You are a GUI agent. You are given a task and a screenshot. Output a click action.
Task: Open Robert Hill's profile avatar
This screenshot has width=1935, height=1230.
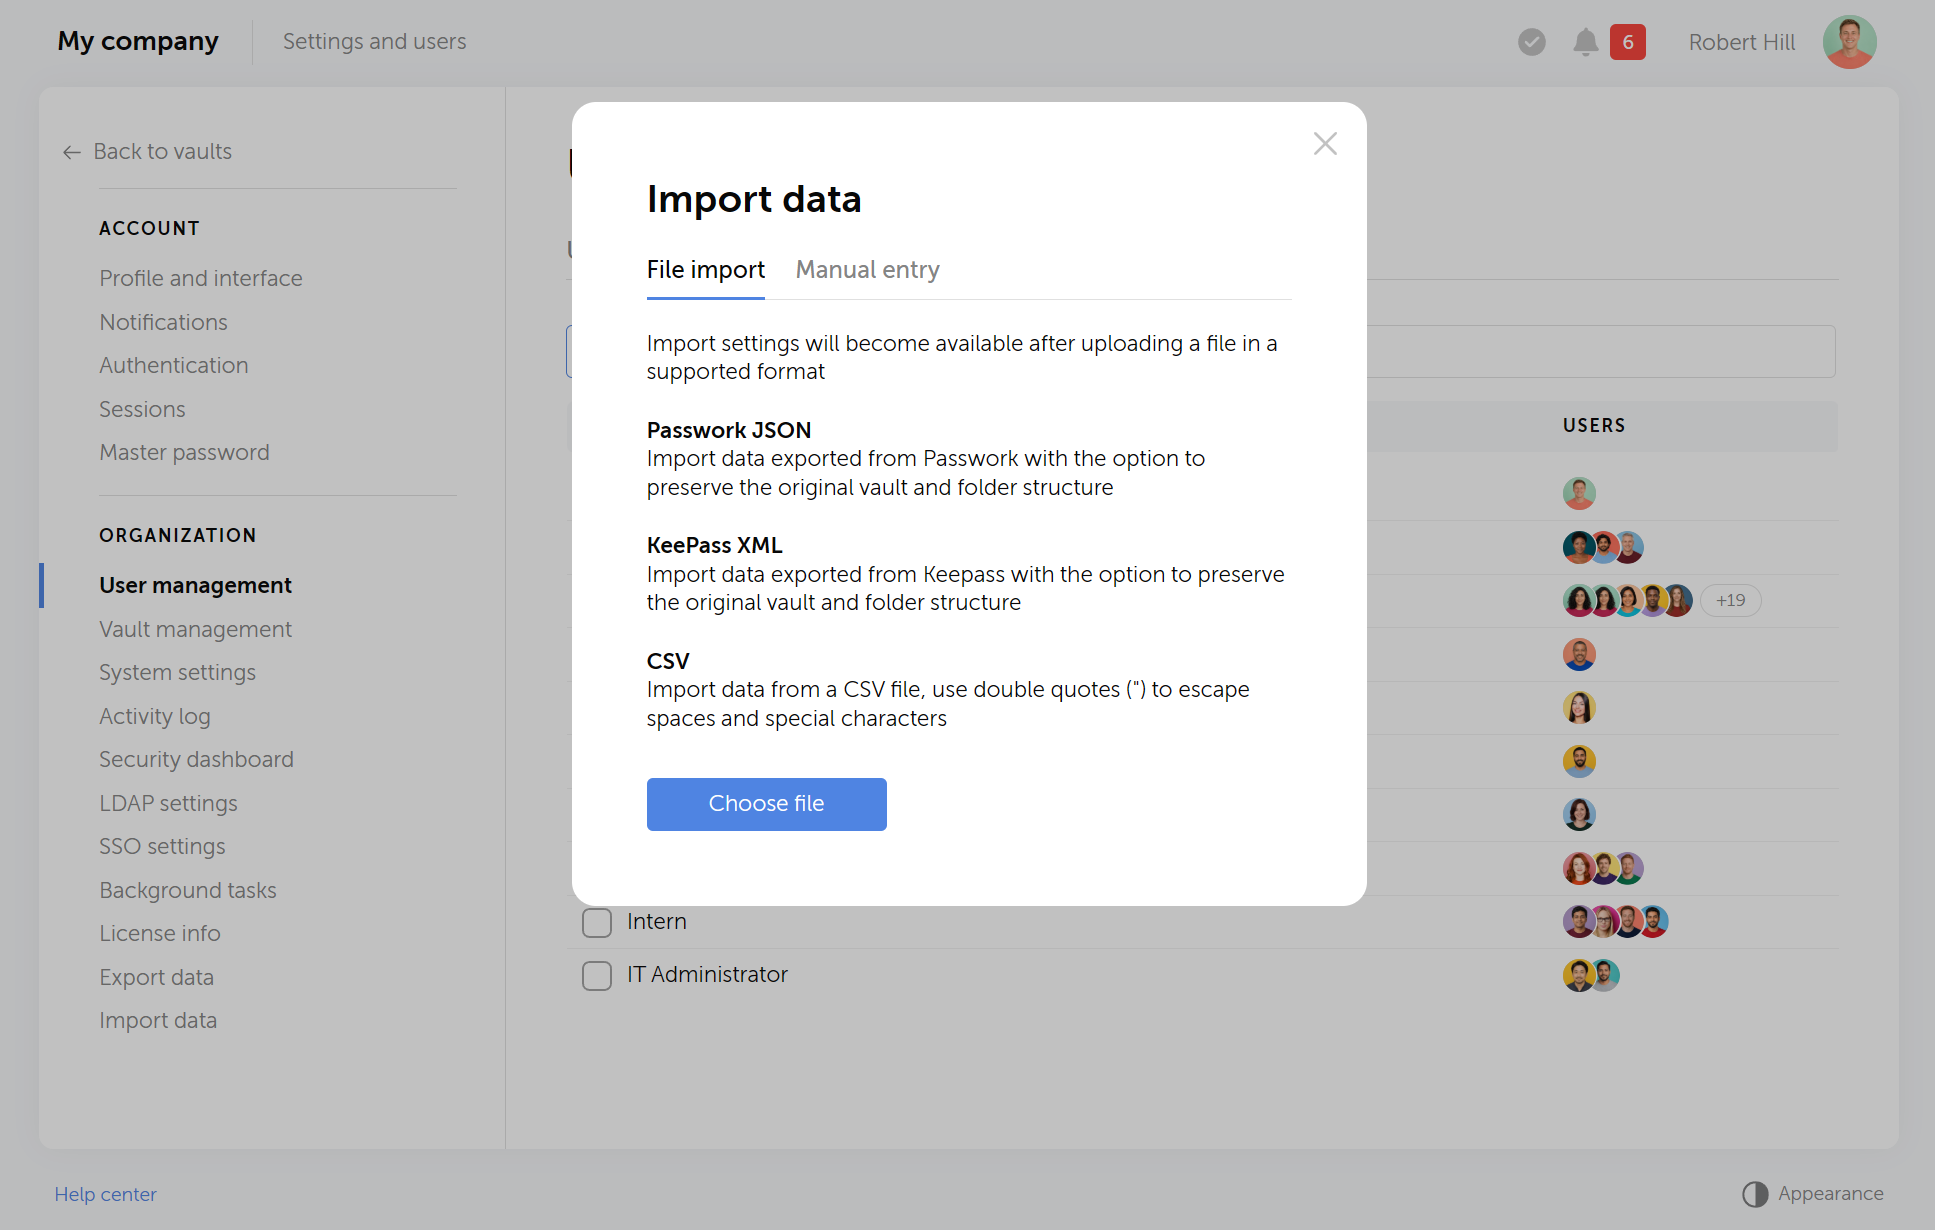[1849, 42]
